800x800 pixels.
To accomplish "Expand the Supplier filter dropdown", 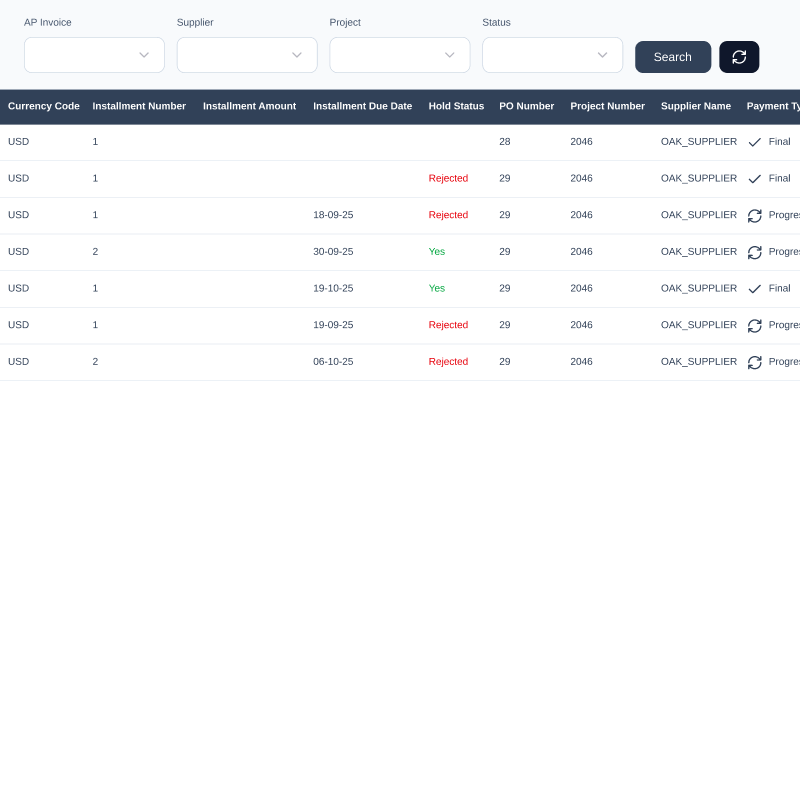I will pos(247,55).
